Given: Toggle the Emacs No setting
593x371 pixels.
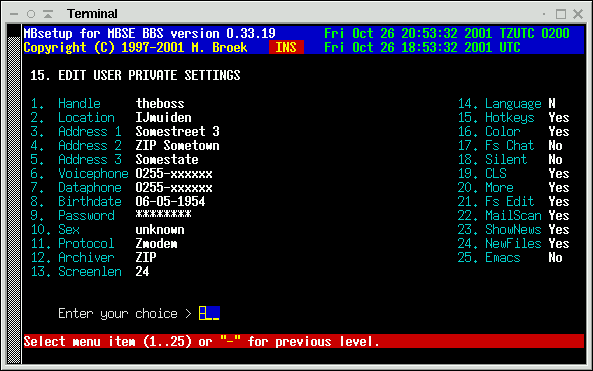Looking at the screenshot, I should (x=555, y=258).
